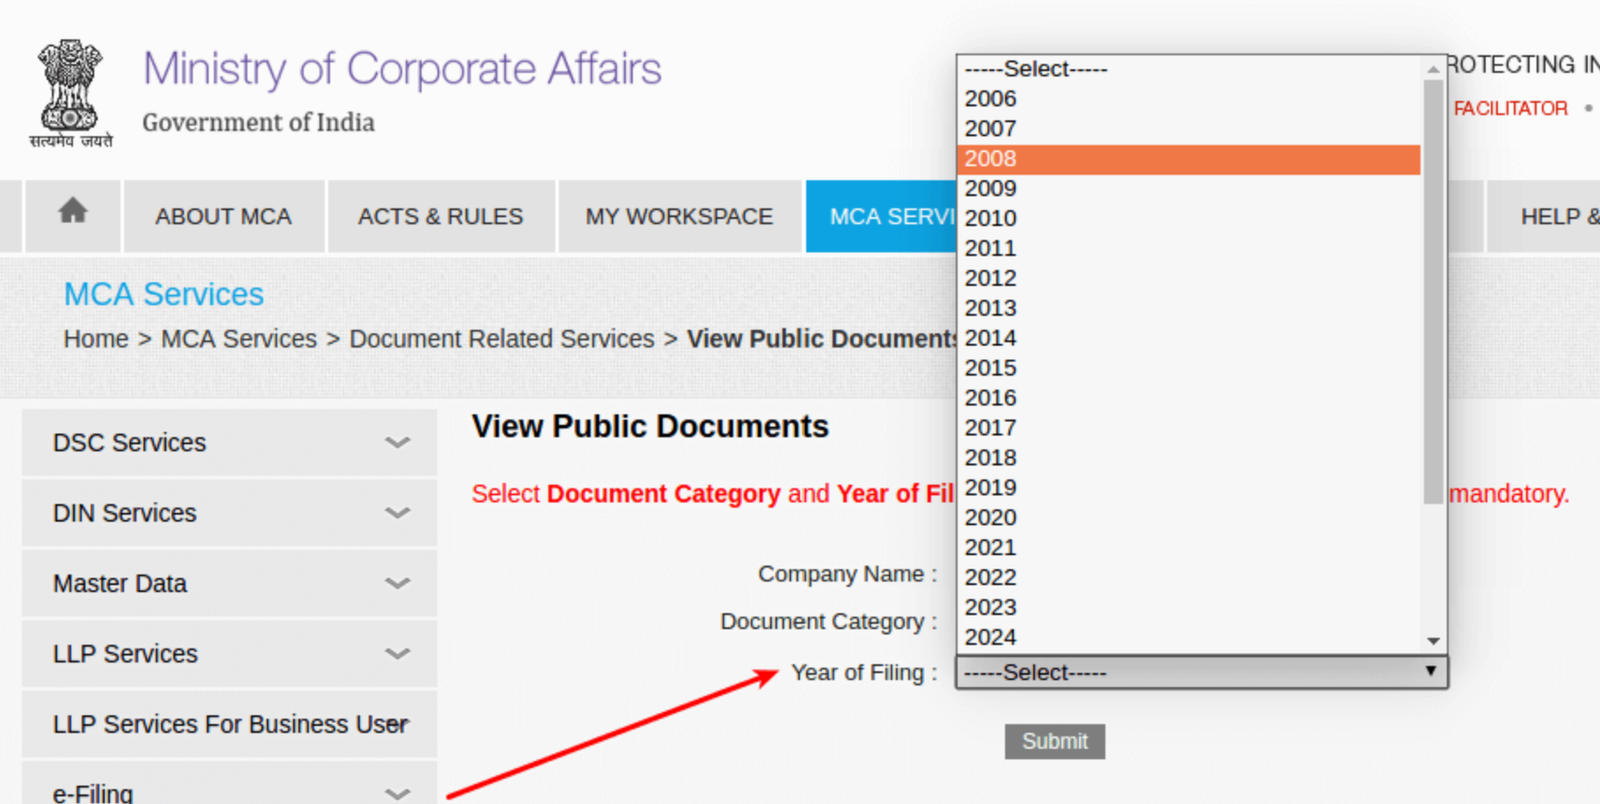Viewport: 1600px width, 804px height.
Task: Open DSC Services sidebar item
Action: tap(229, 442)
